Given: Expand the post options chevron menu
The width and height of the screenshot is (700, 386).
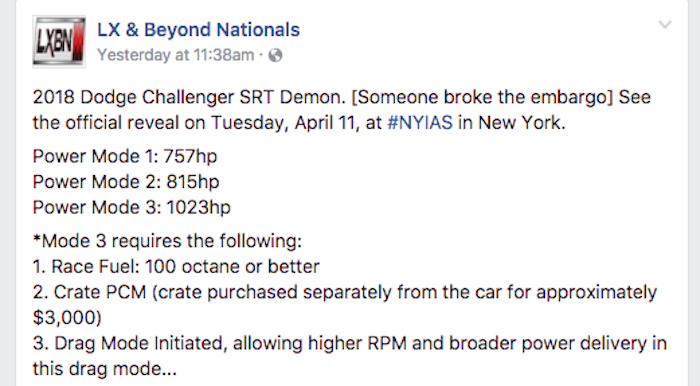Looking at the screenshot, I should click(x=665, y=25).
